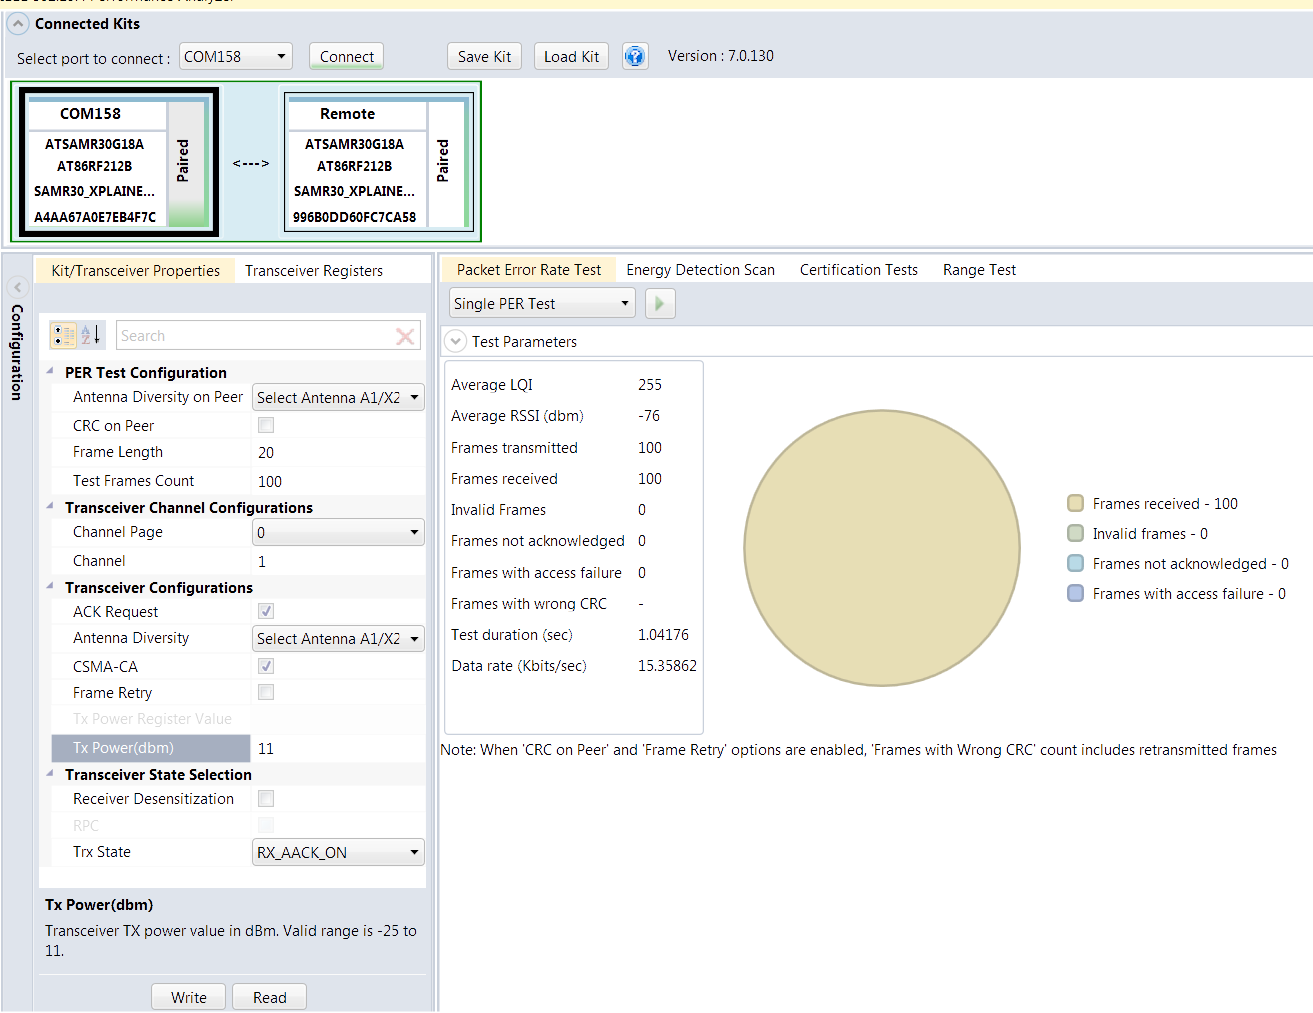Screen dimensions: 1313x1013
Task: Open the Single PER Test dropdown
Action: pyautogui.click(x=542, y=303)
